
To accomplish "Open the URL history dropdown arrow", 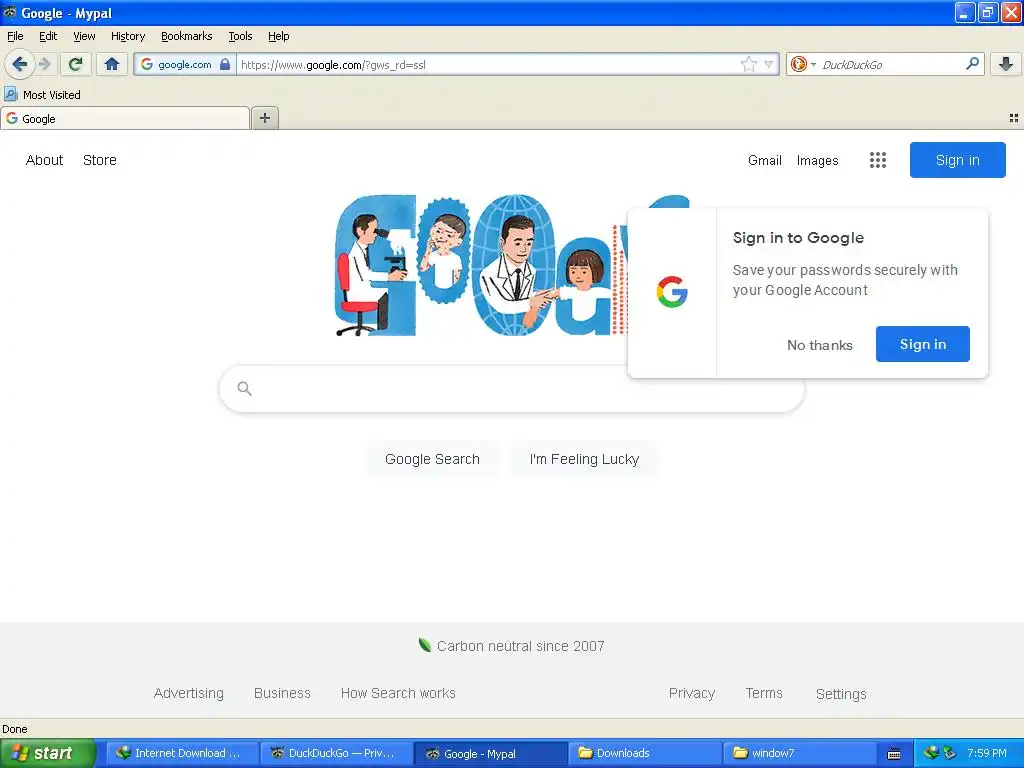I will pos(769,64).
